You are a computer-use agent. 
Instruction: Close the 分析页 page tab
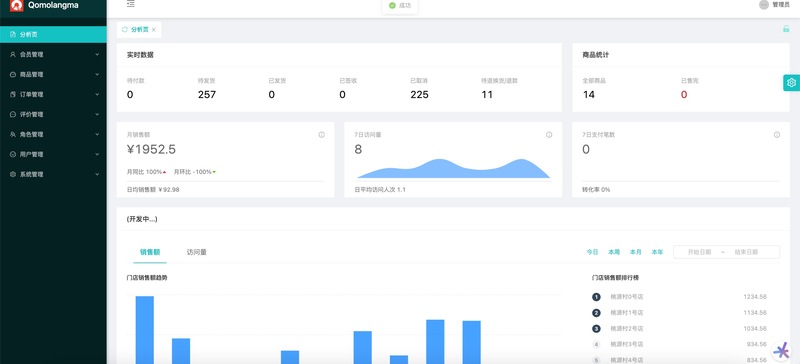[x=154, y=30]
